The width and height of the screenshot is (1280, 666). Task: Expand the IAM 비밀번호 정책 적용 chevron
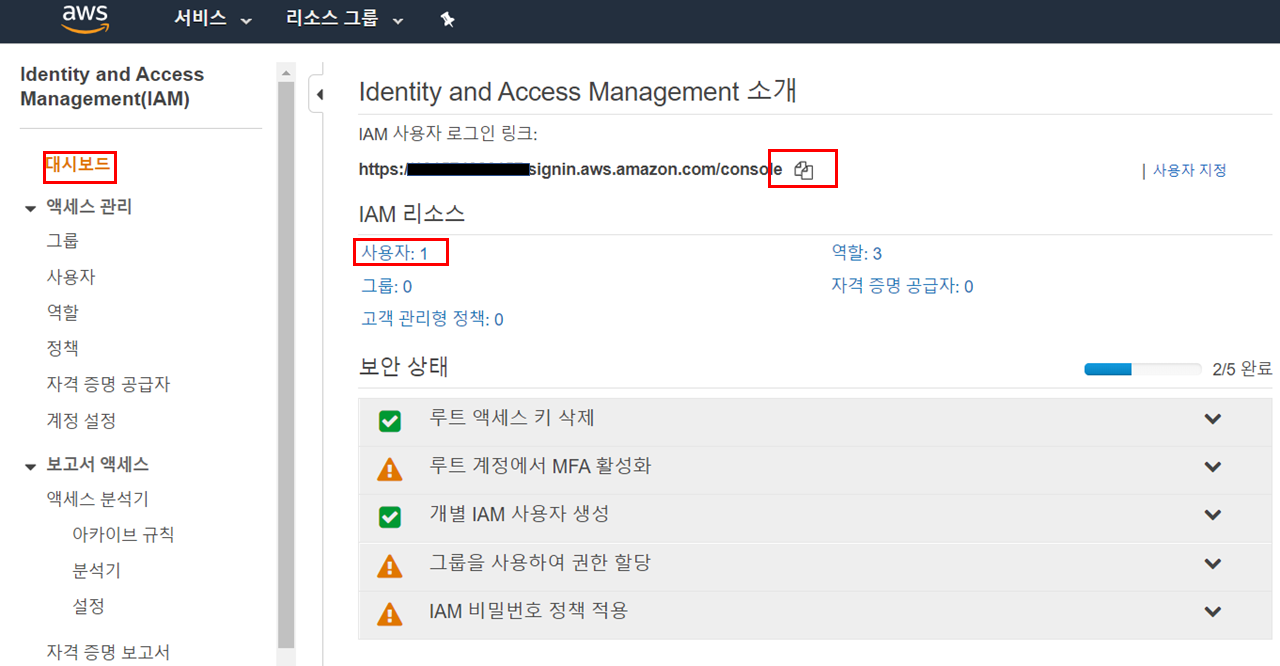pos(1213,612)
